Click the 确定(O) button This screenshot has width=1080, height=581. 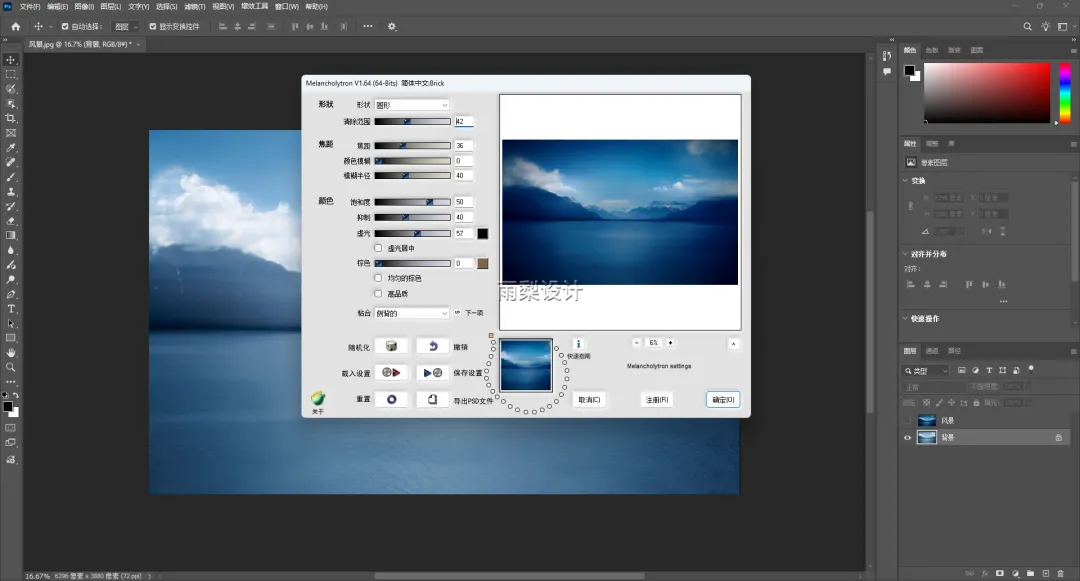point(722,400)
